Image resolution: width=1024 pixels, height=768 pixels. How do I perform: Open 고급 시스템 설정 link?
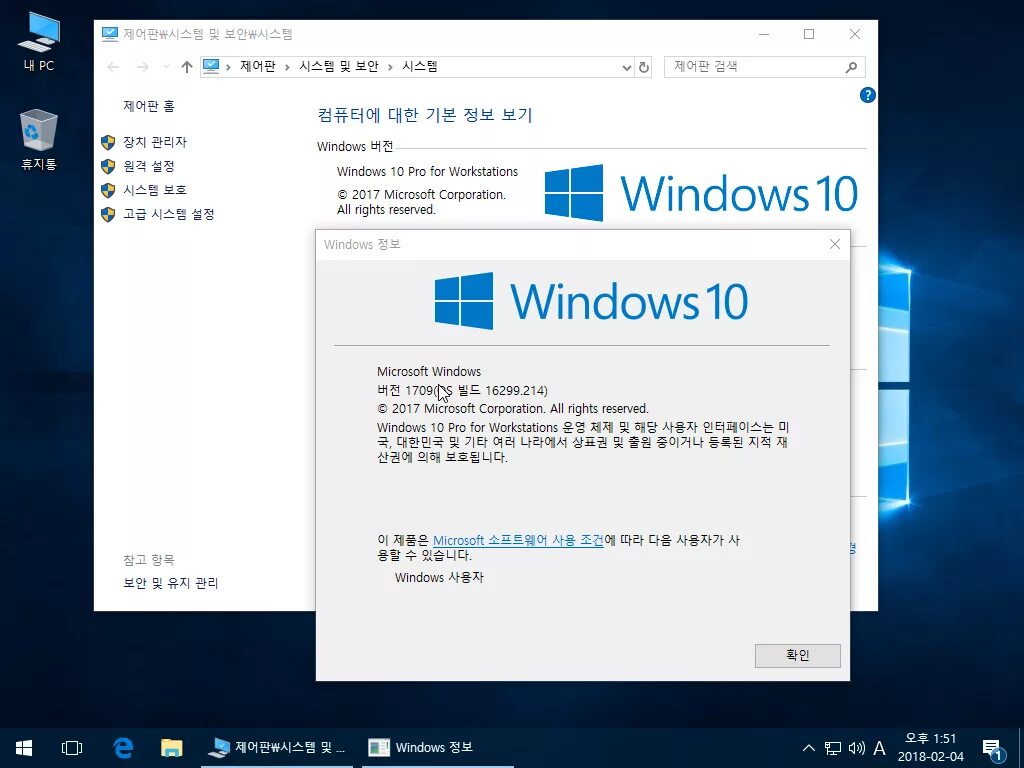tap(168, 214)
